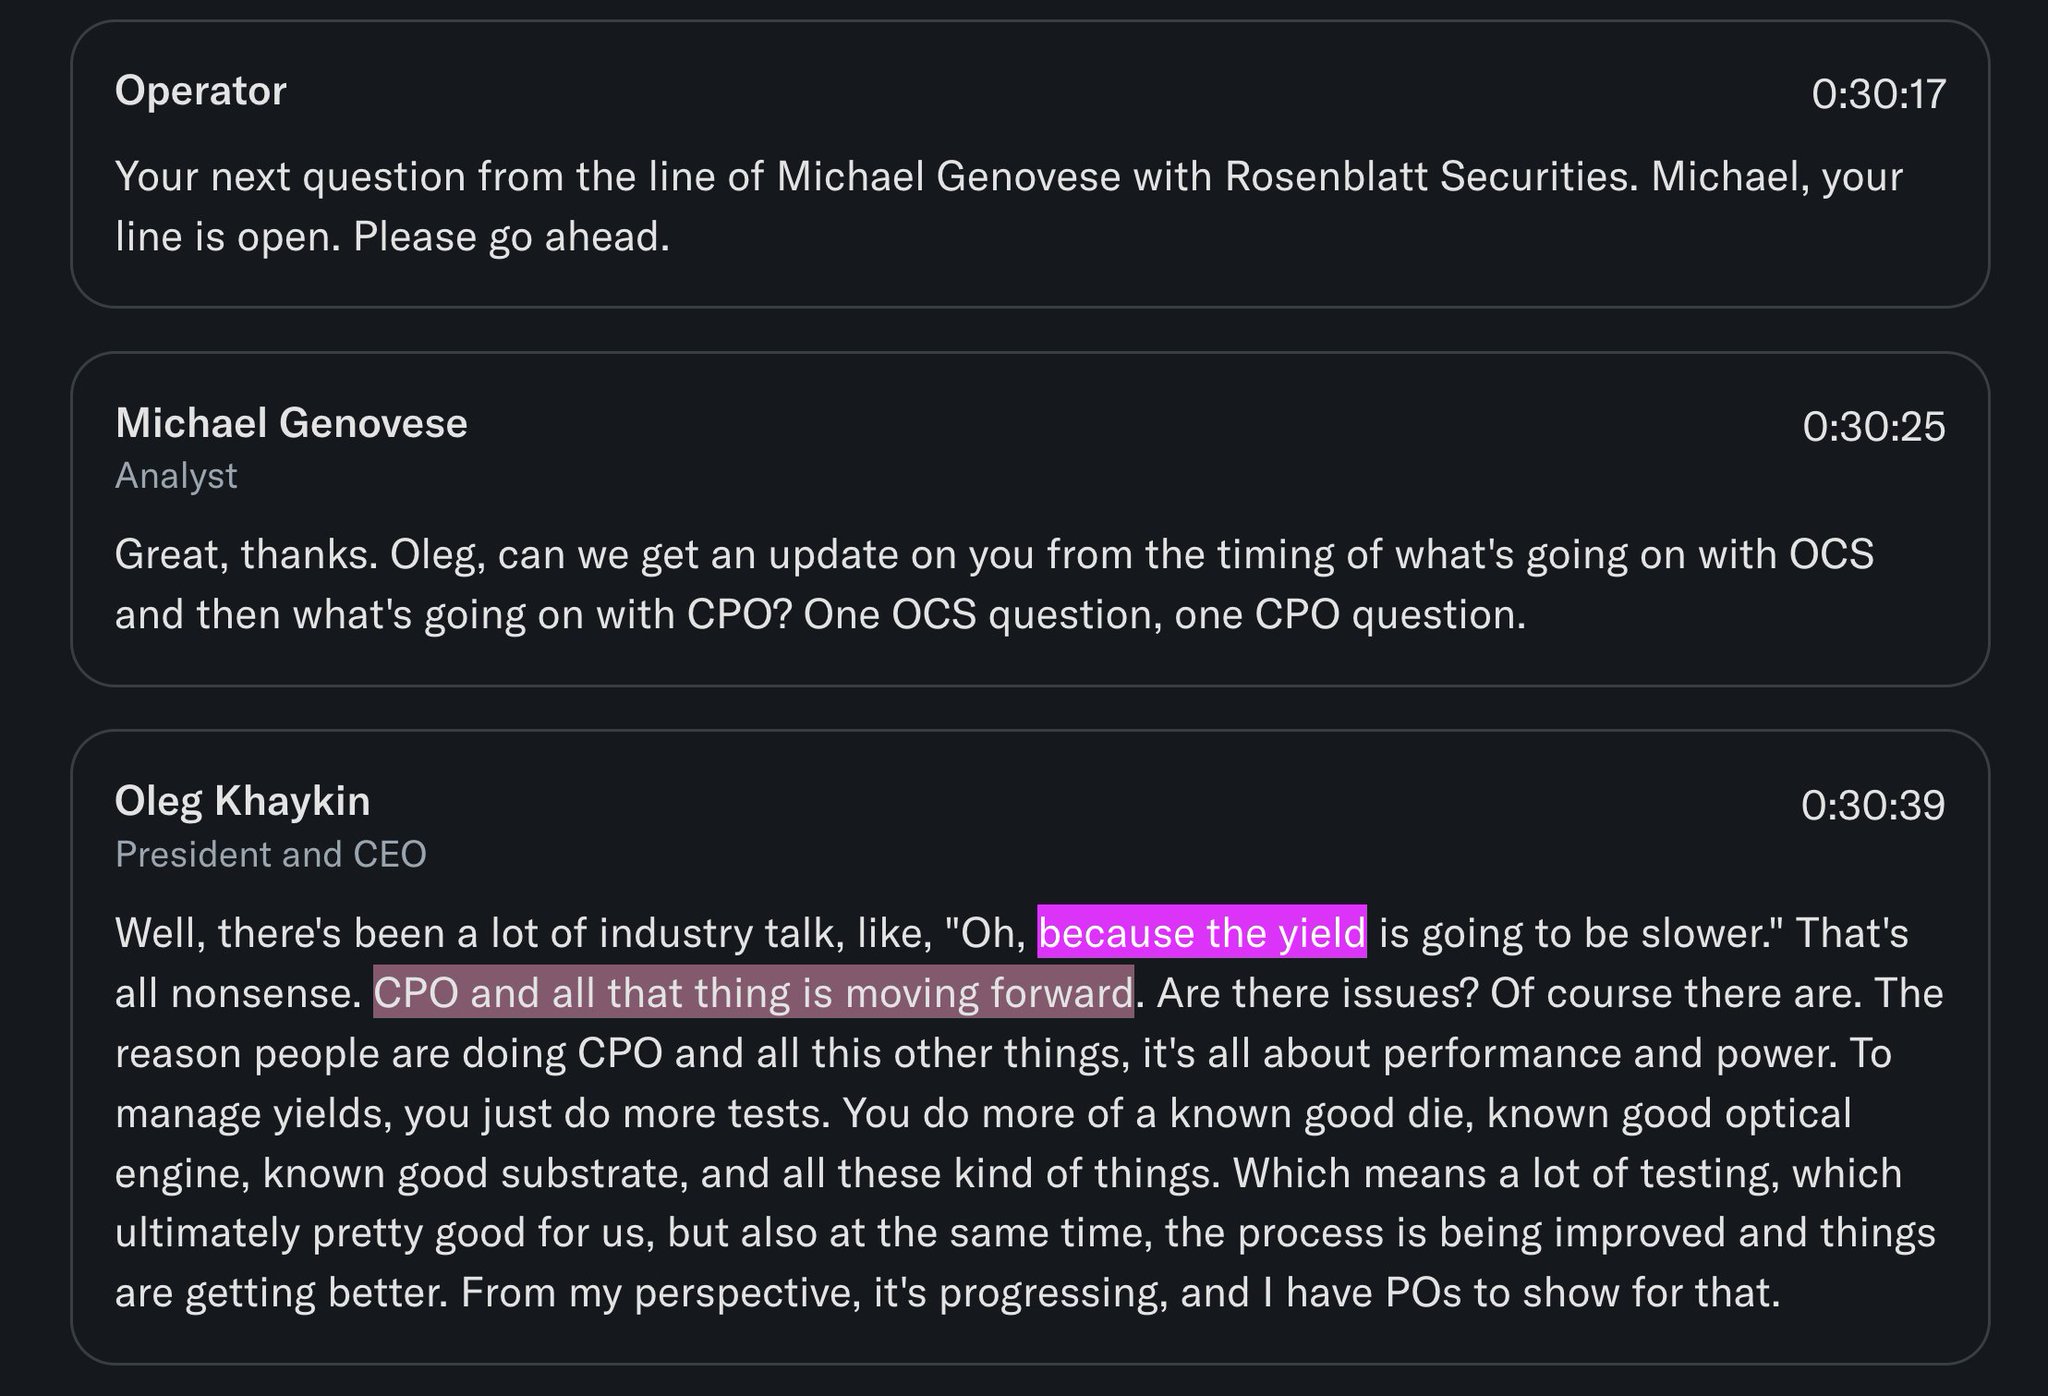Click 'One OCS question, one CPO question' text

coord(1164,615)
